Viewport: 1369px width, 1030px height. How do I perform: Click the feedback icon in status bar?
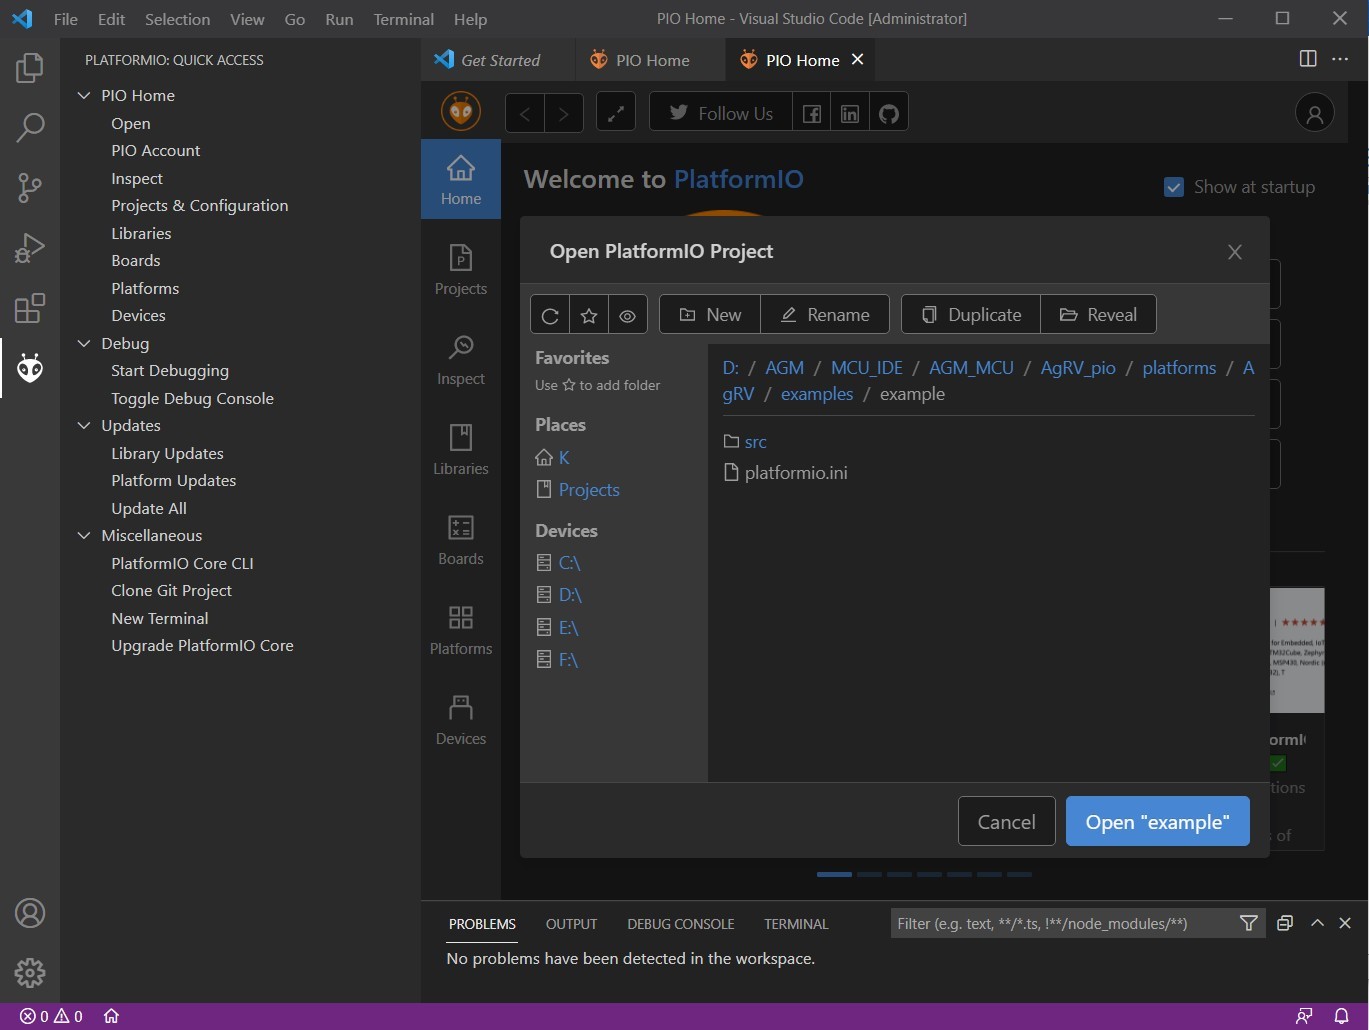pyautogui.click(x=1304, y=1016)
